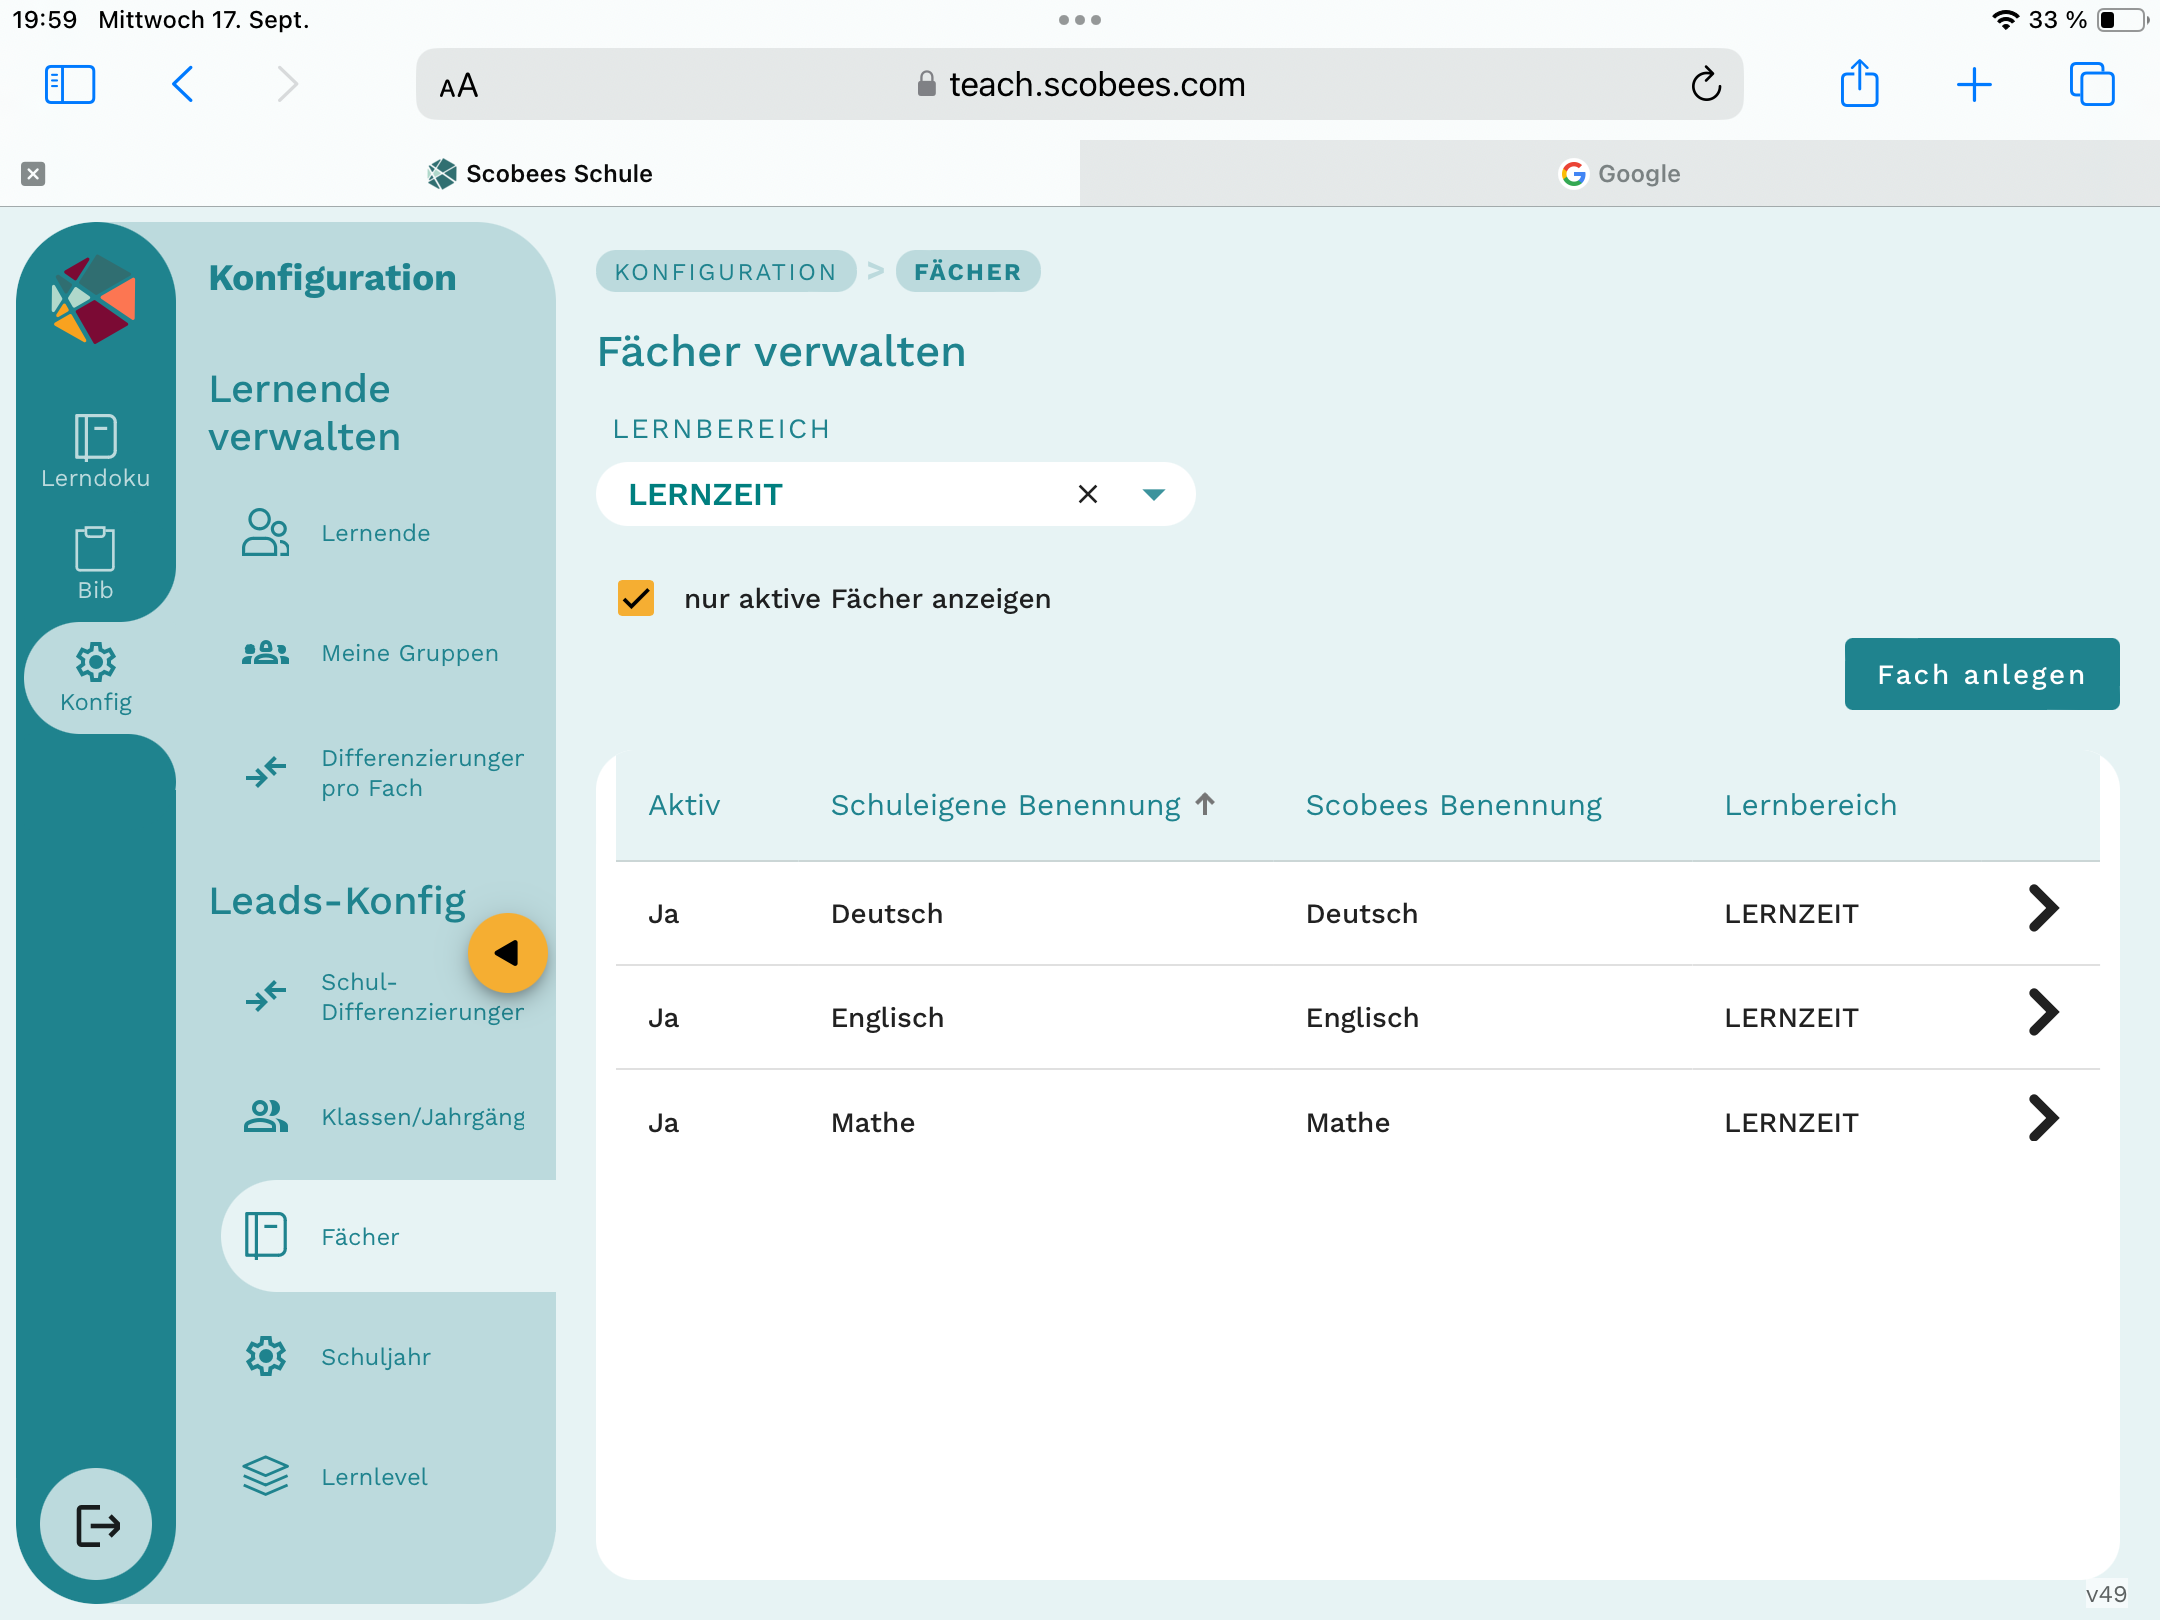This screenshot has width=2160, height=1620.
Task: Open Lernlevel layers icon entry
Action: point(266,1476)
